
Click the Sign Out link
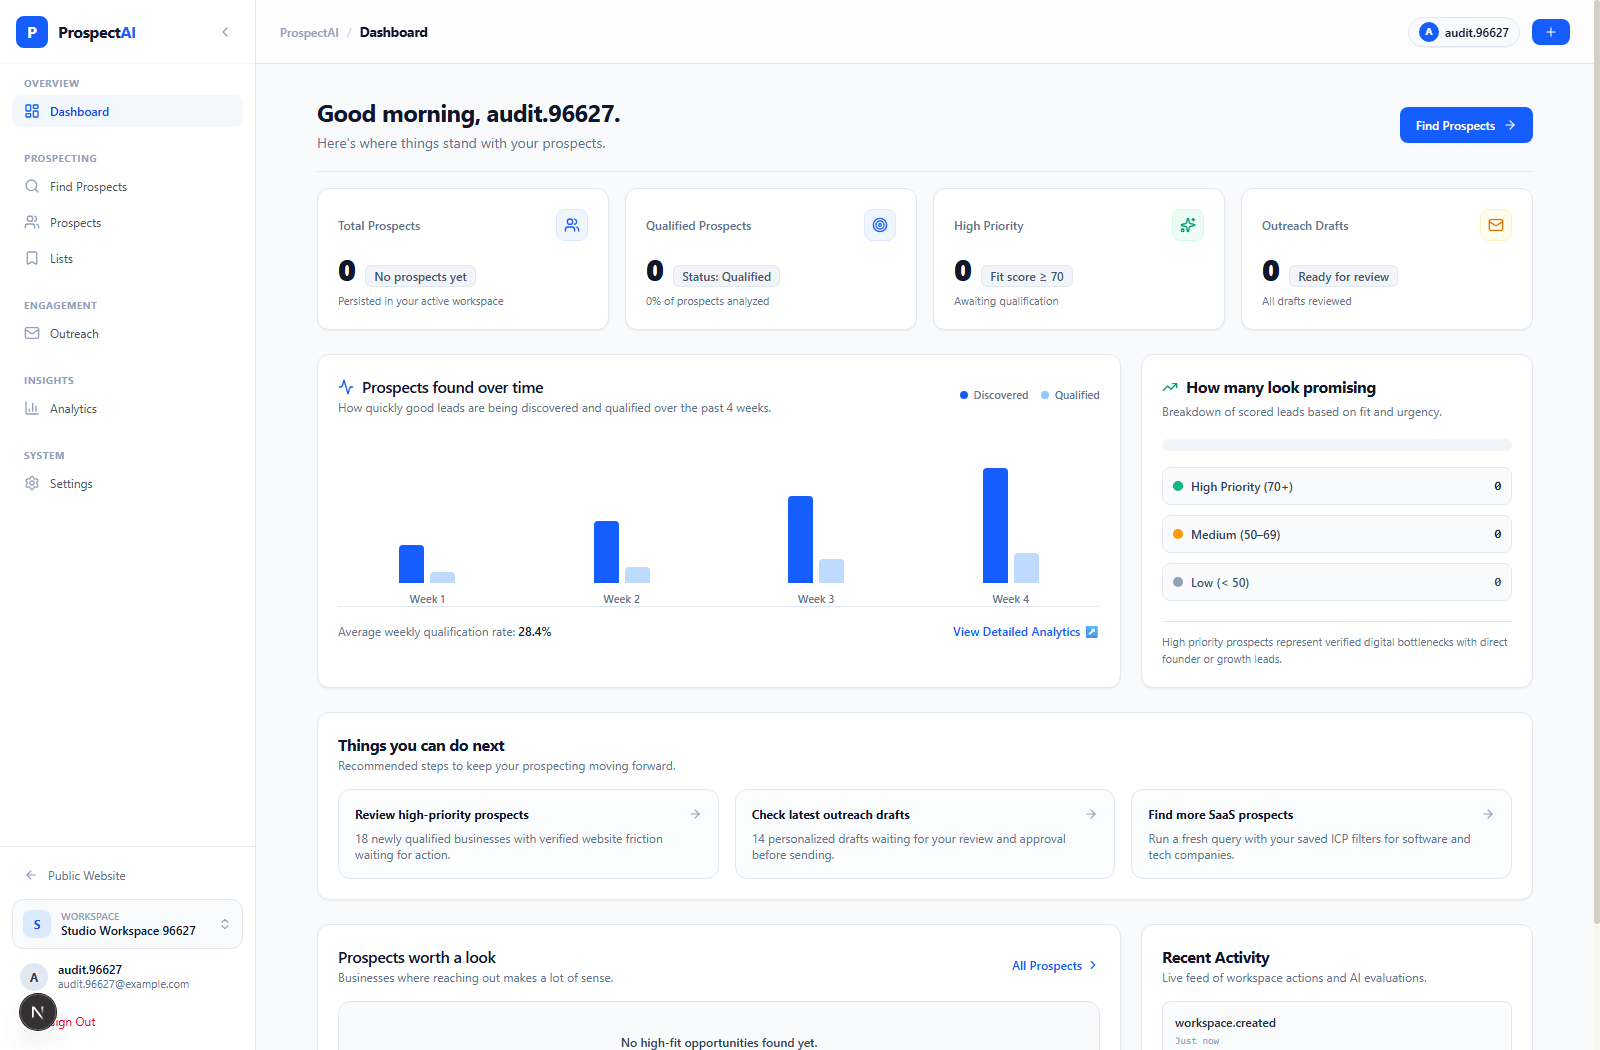74,1022
